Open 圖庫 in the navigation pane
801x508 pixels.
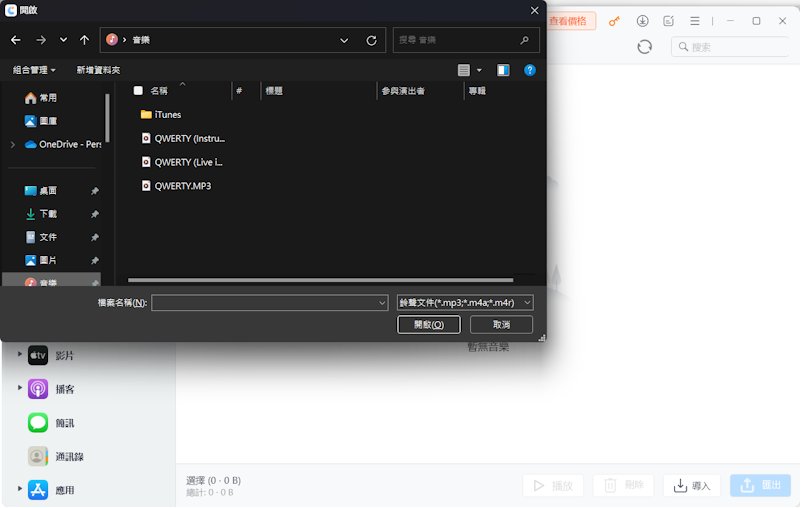[41, 121]
